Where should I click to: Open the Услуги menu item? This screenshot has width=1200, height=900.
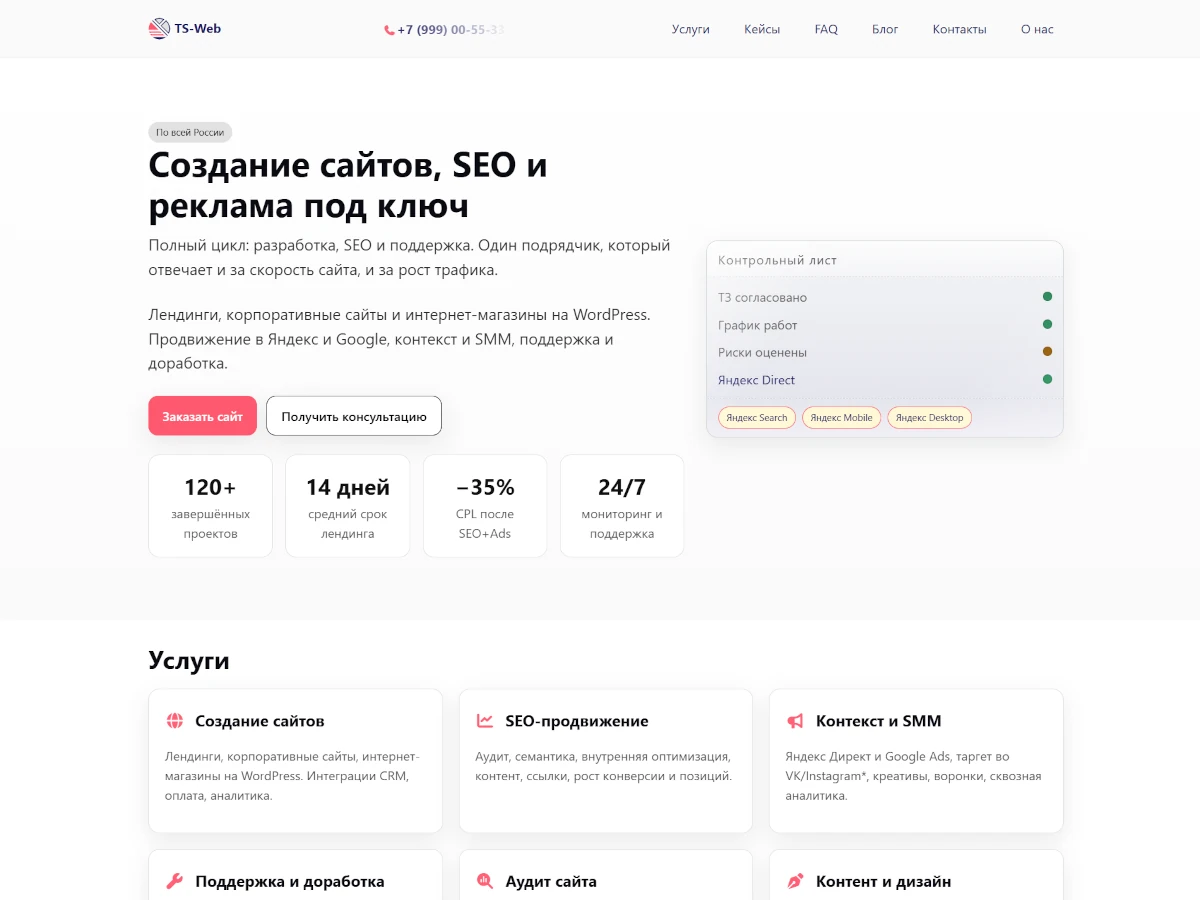pos(690,29)
